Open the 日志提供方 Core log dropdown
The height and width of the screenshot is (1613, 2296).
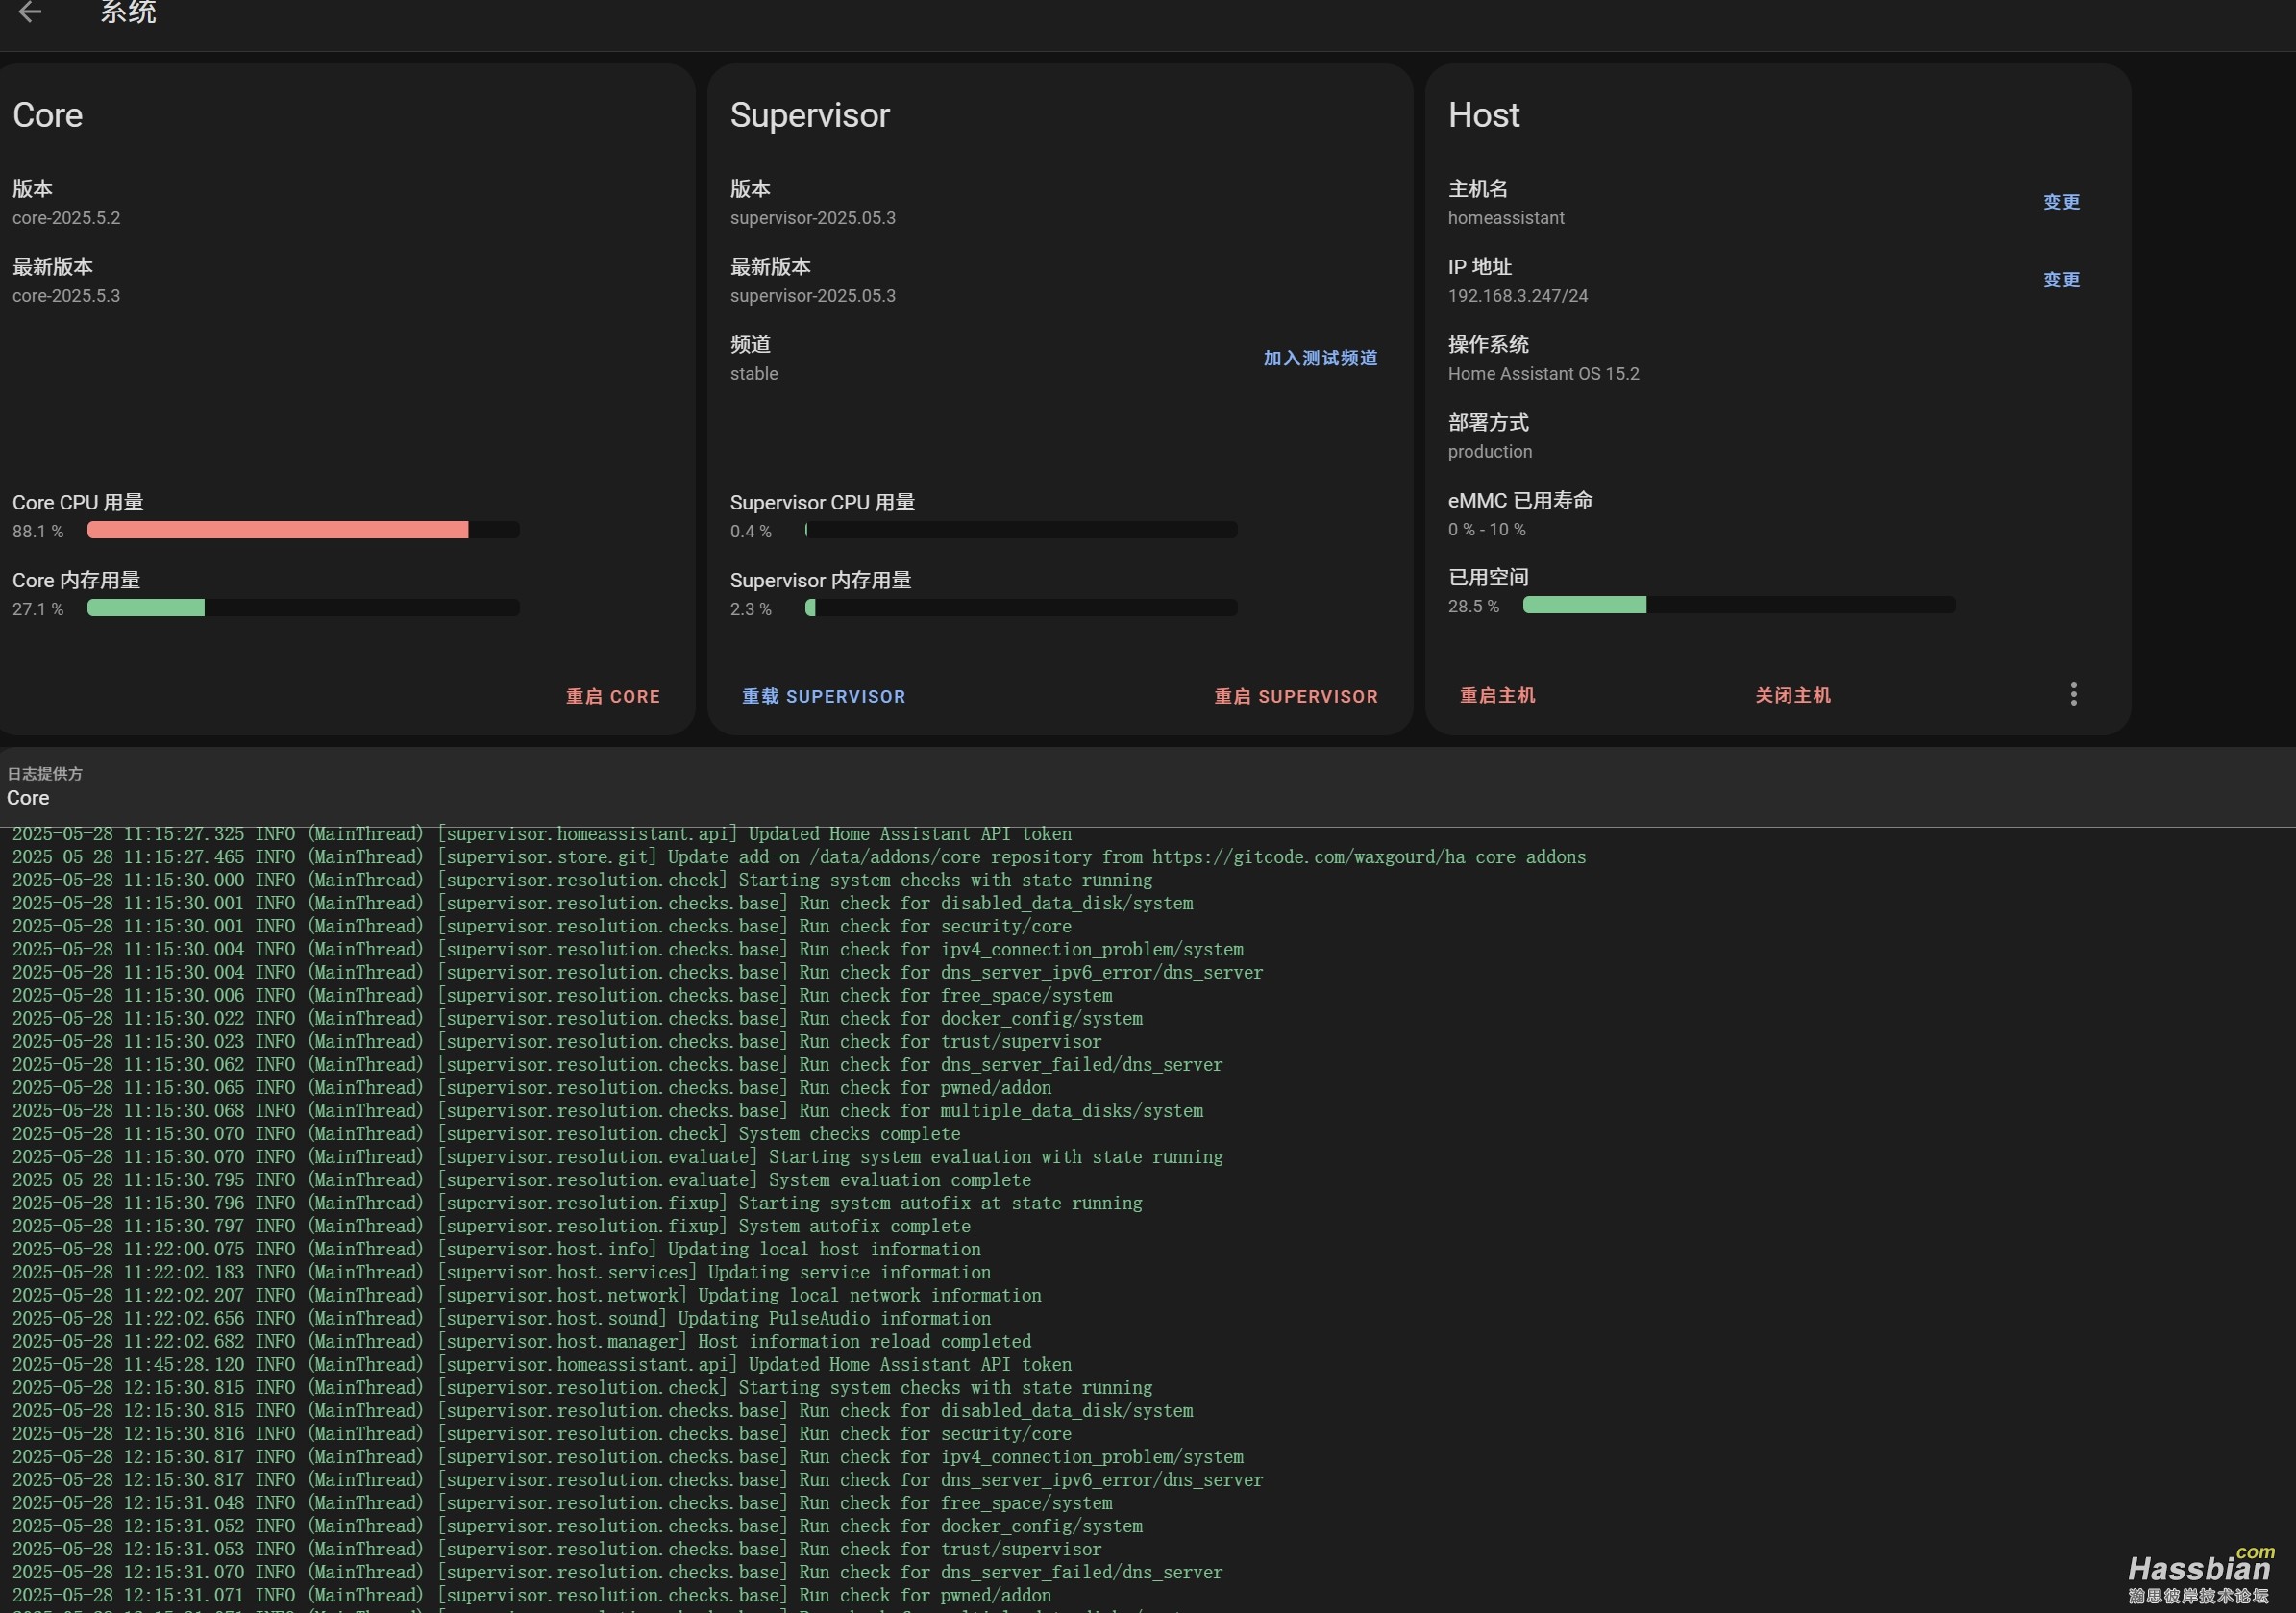[x=1148, y=787]
